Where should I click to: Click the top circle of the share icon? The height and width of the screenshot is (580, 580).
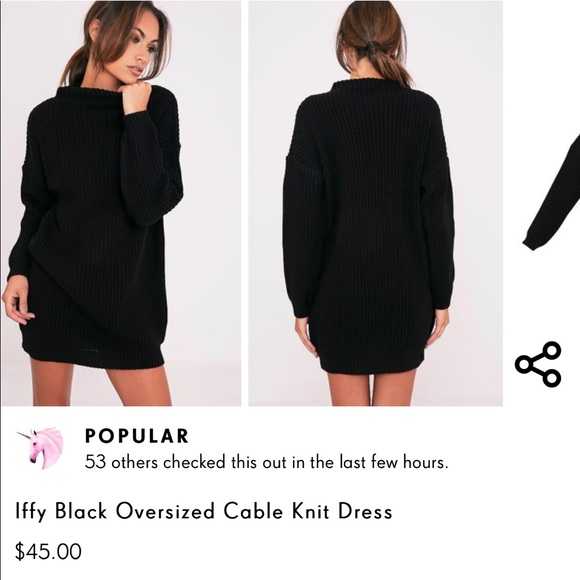551,351
